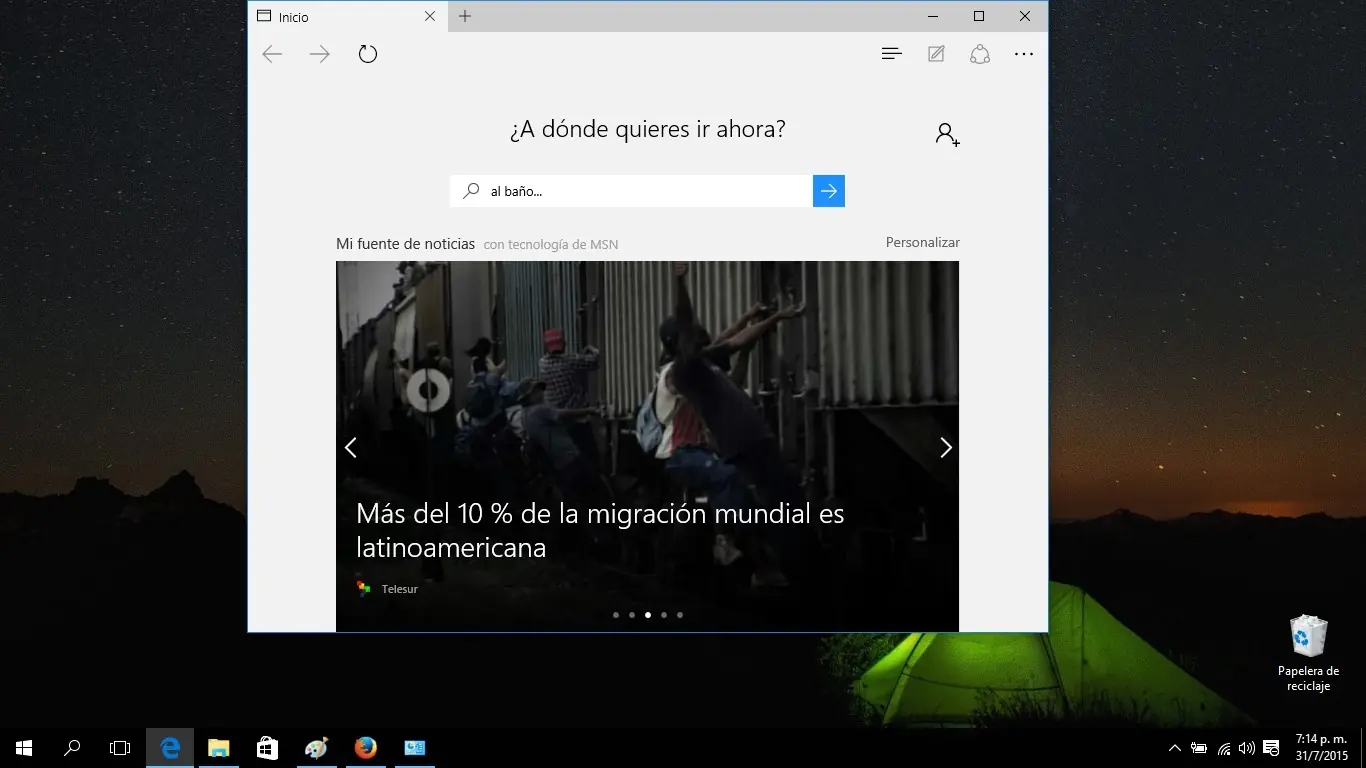Click the back navigation arrow
Viewport: 1366px width, 768px height.
[272, 54]
